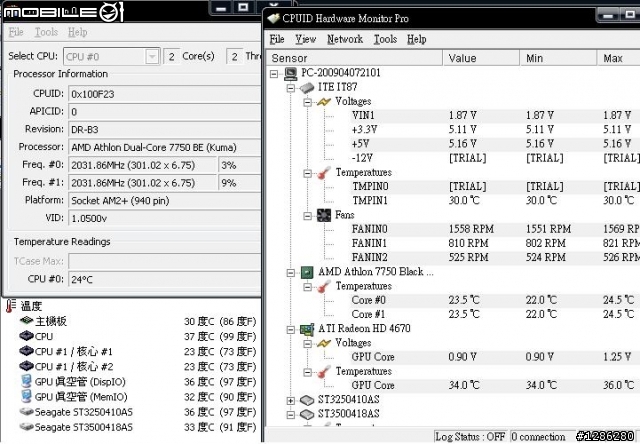Click the ITE IT87 Temperatures thermometer icon
The width and height of the screenshot is (640, 444).
tap(324, 173)
